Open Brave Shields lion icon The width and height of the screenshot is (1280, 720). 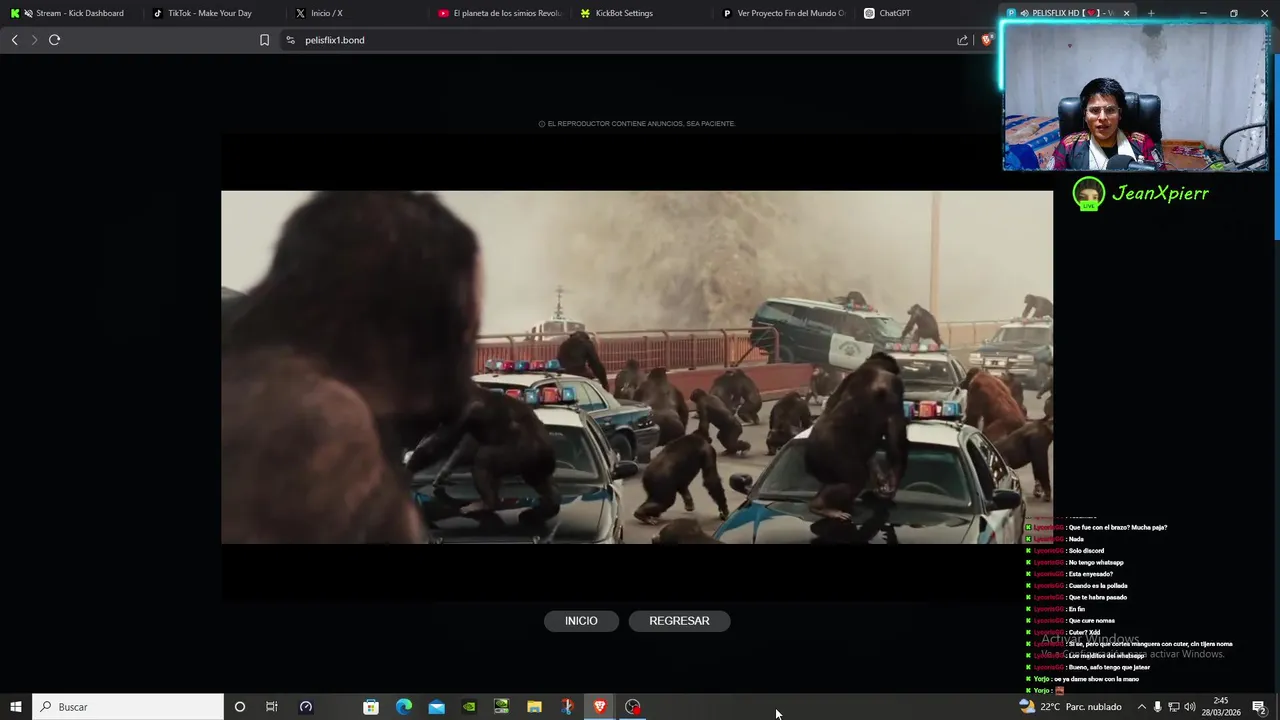986,40
